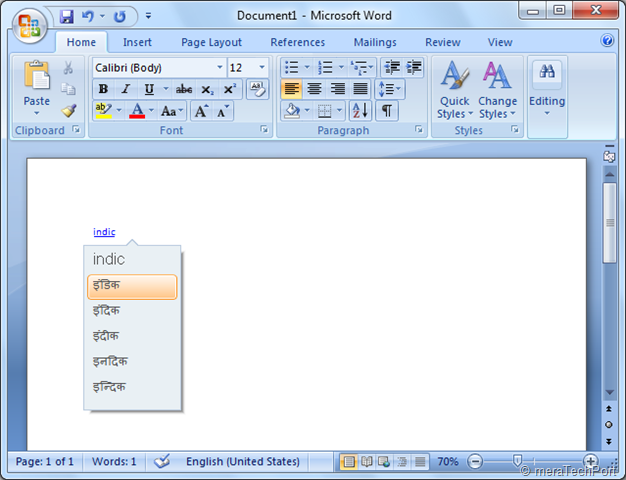The height and width of the screenshot is (480, 626).
Task: Open References tab
Action: tap(297, 42)
